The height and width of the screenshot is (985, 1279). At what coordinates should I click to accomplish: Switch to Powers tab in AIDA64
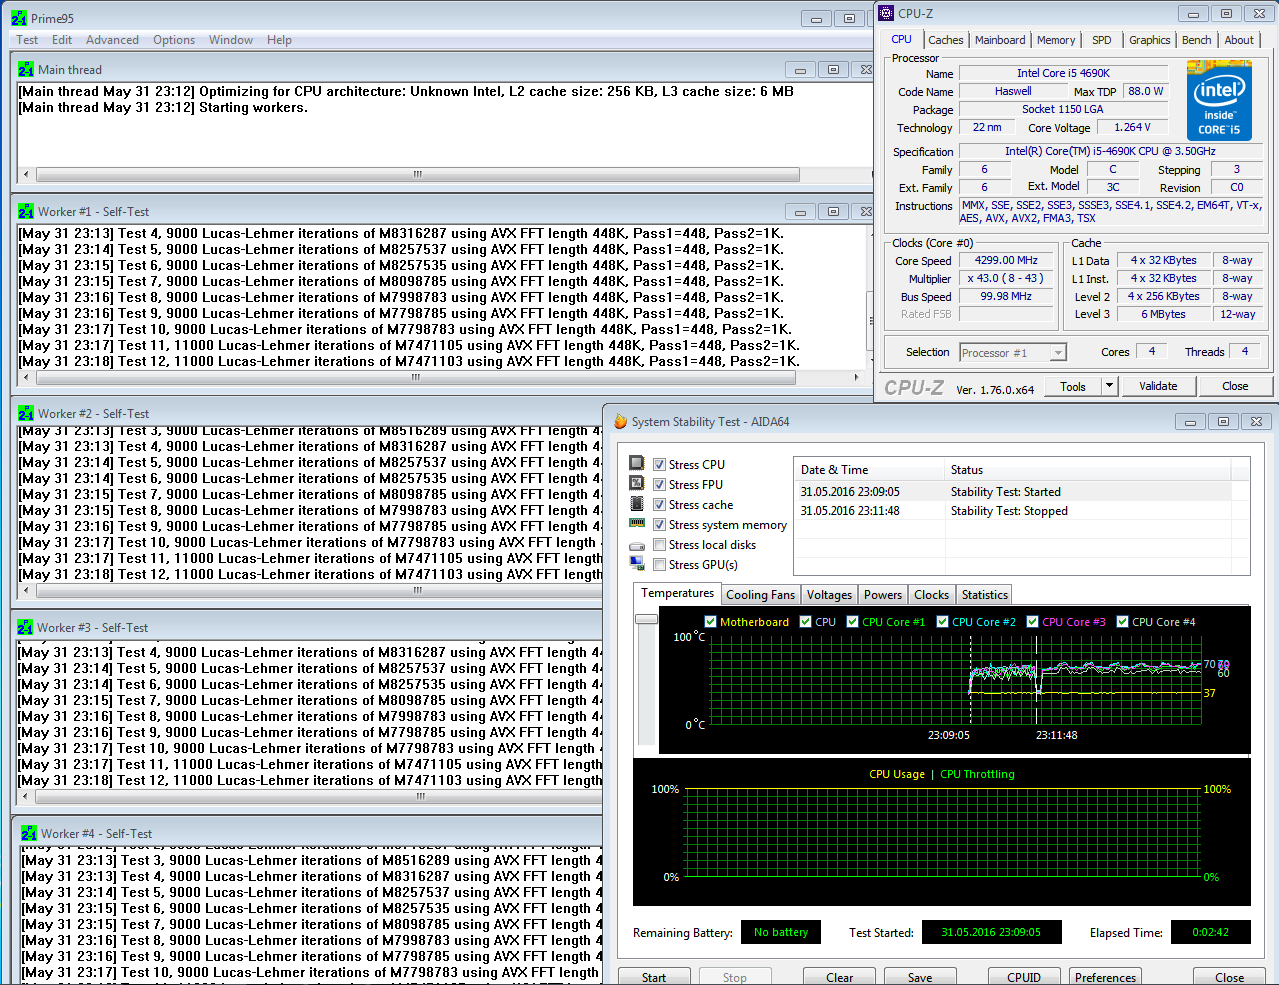883,595
